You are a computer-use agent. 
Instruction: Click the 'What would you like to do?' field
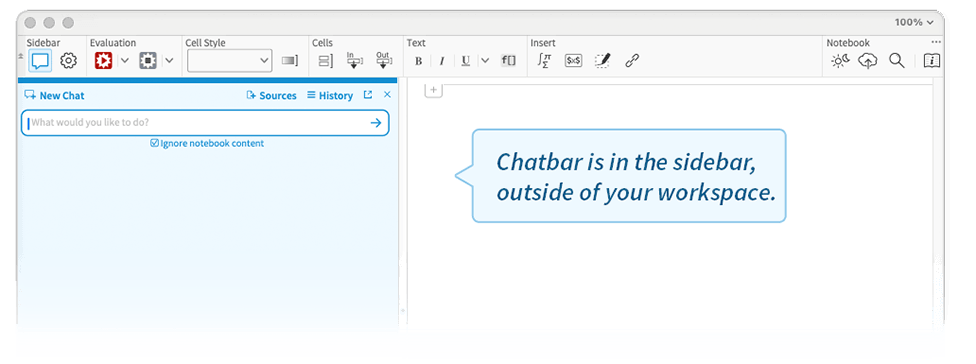(205, 123)
